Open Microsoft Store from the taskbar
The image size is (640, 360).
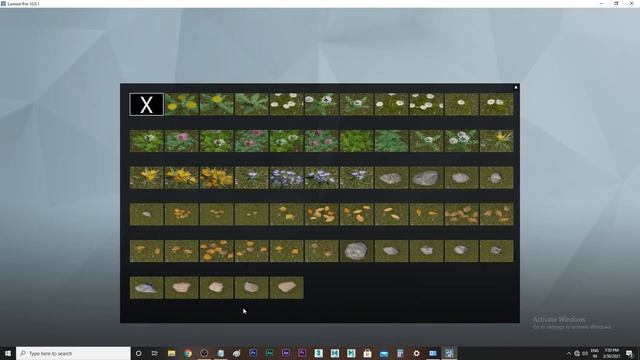pos(367,353)
